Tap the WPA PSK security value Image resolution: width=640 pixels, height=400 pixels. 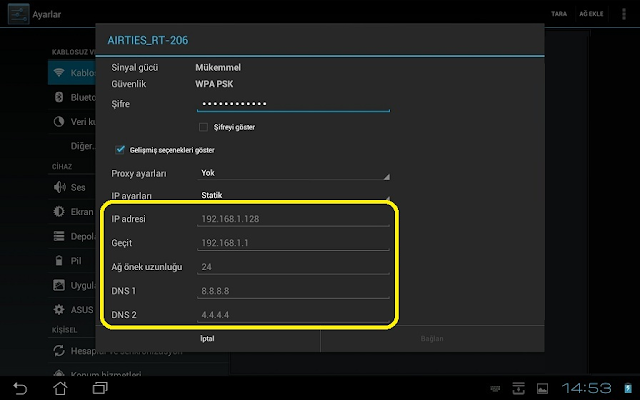(214, 84)
